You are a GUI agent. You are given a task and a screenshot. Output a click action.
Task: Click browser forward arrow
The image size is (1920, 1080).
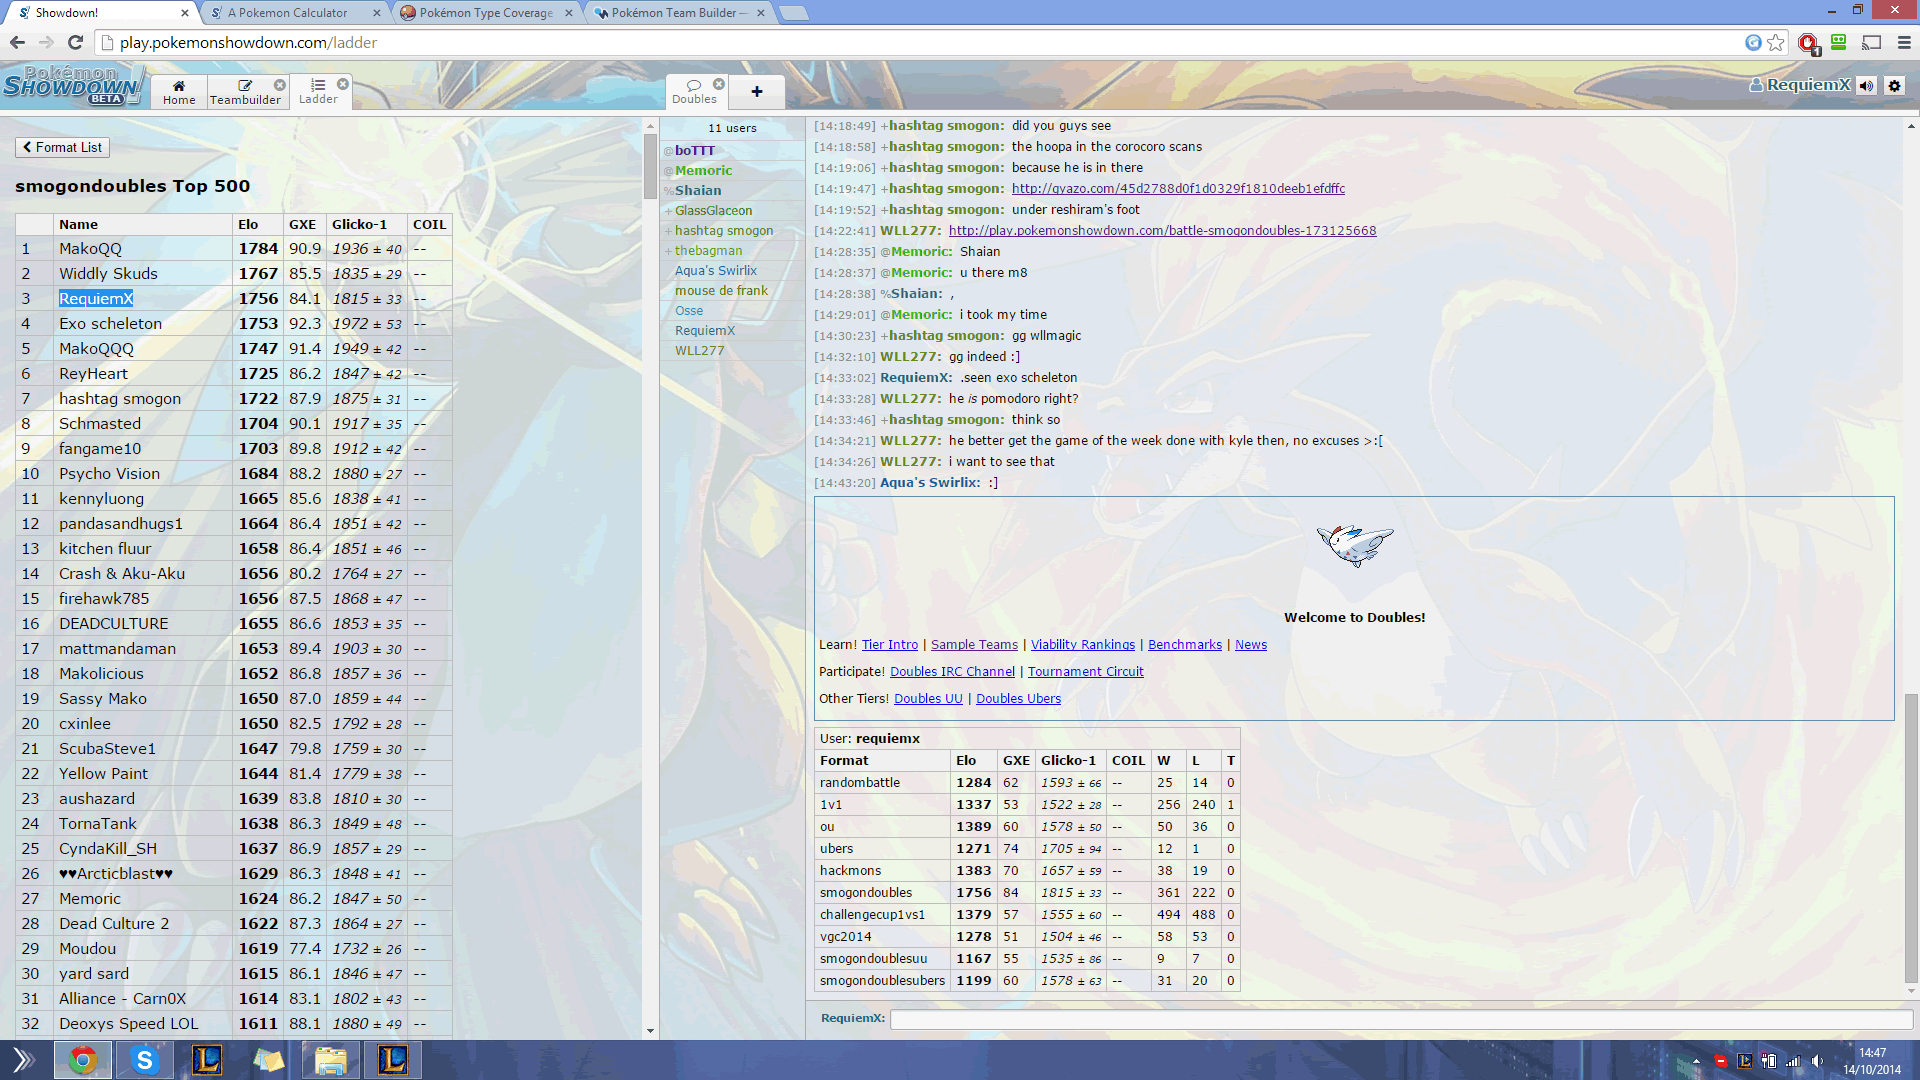[46, 42]
